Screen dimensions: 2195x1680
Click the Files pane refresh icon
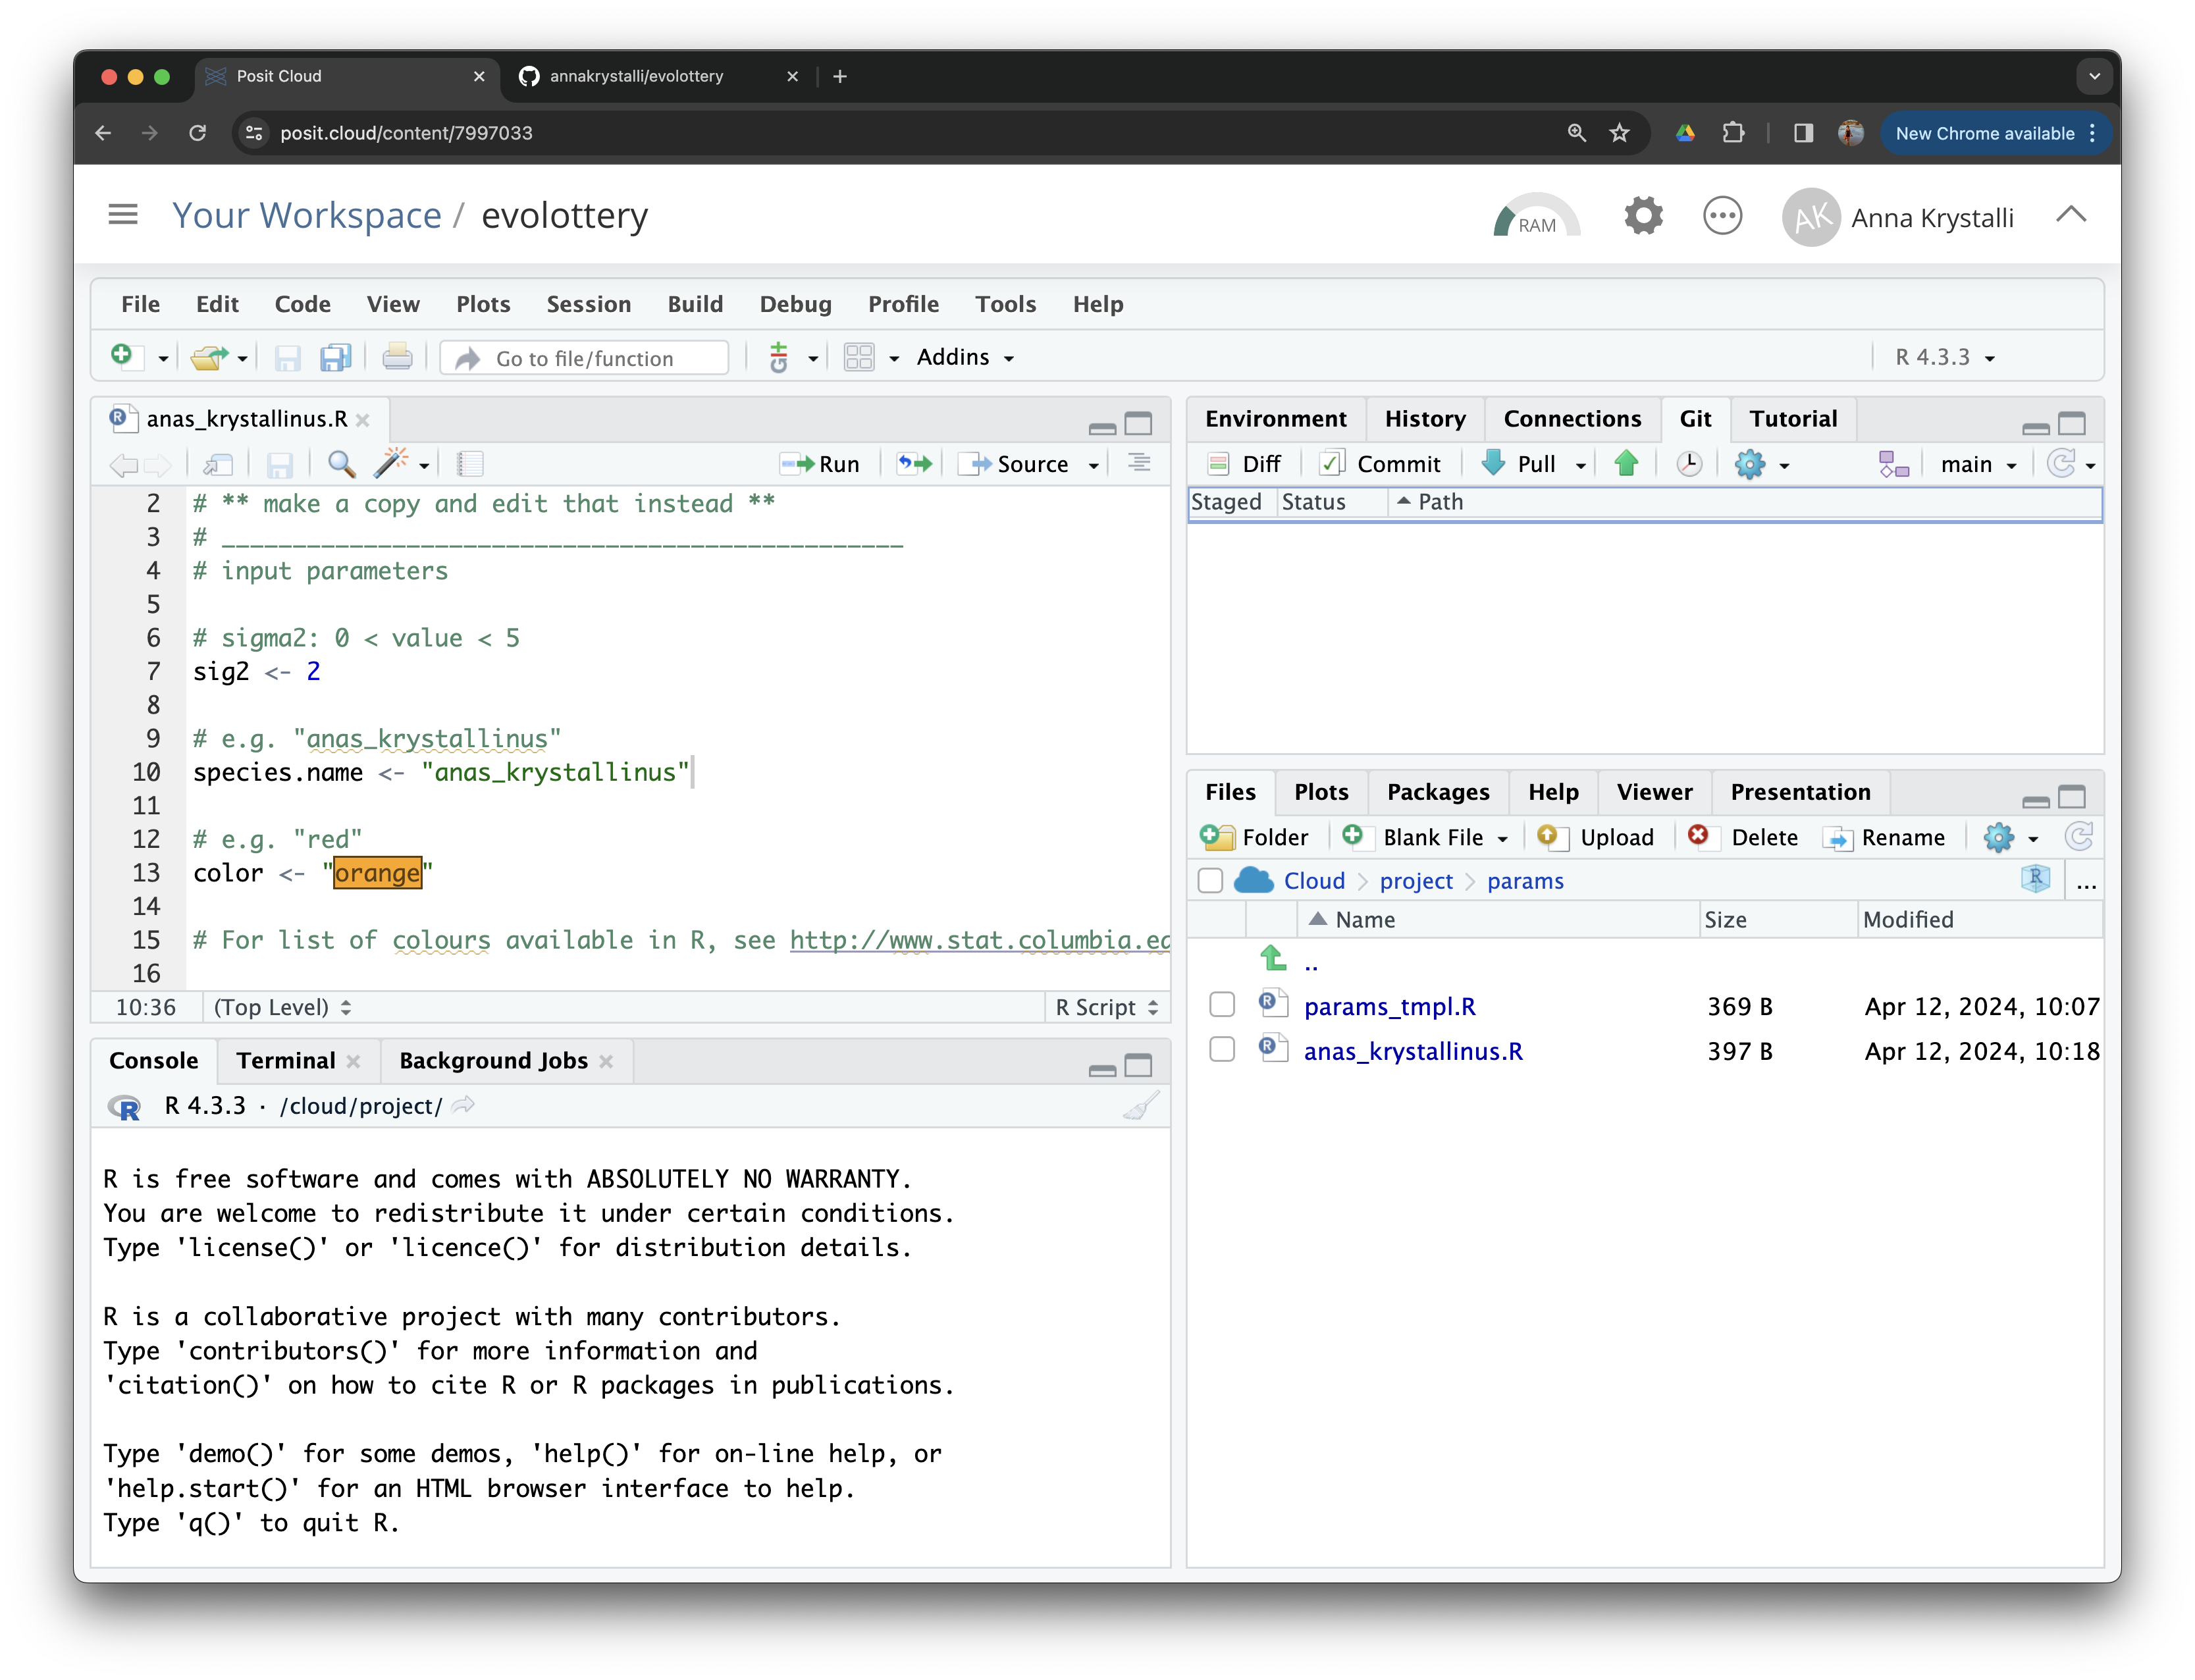click(x=2080, y=837)
